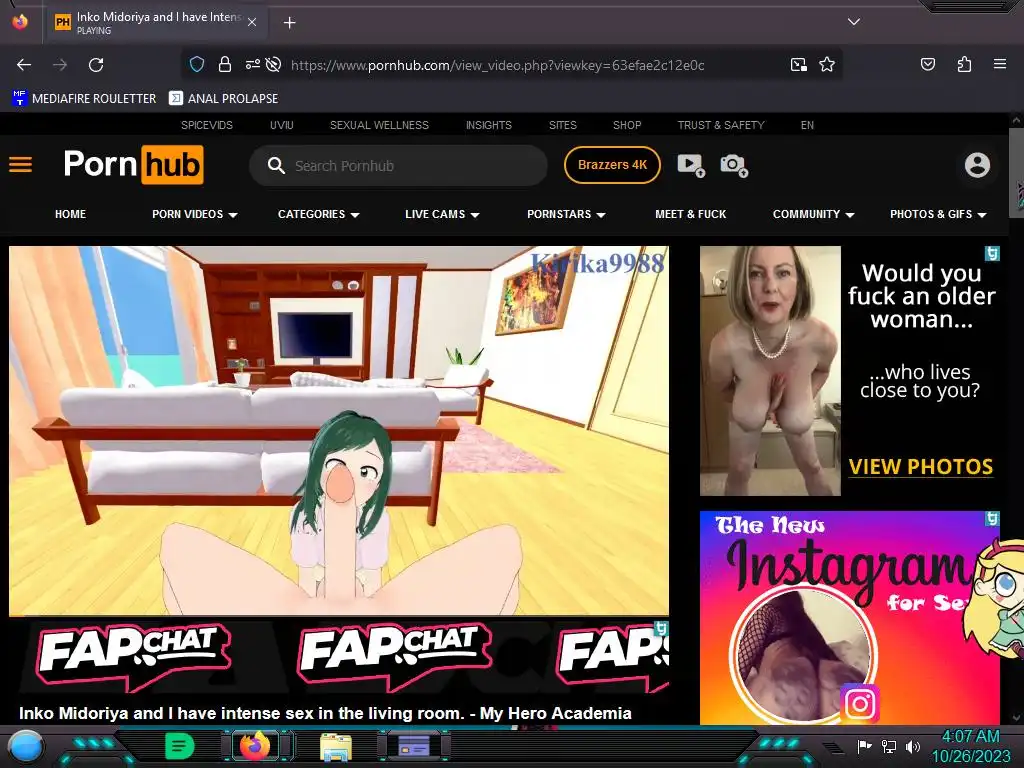Toggle picture-in-picture icon in address bar
This screenshot has width=1024, height=768.
pos(798,65)
